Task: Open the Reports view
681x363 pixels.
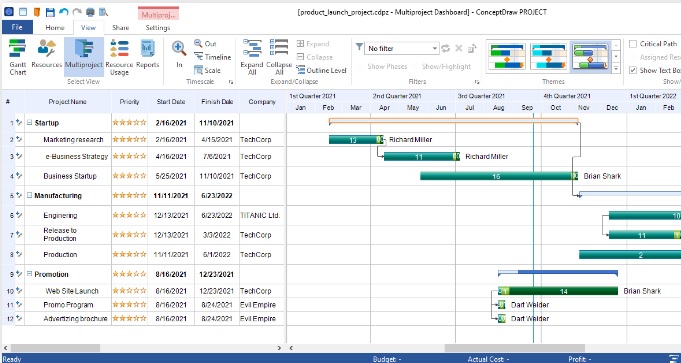Action: [x=147, y=54]
